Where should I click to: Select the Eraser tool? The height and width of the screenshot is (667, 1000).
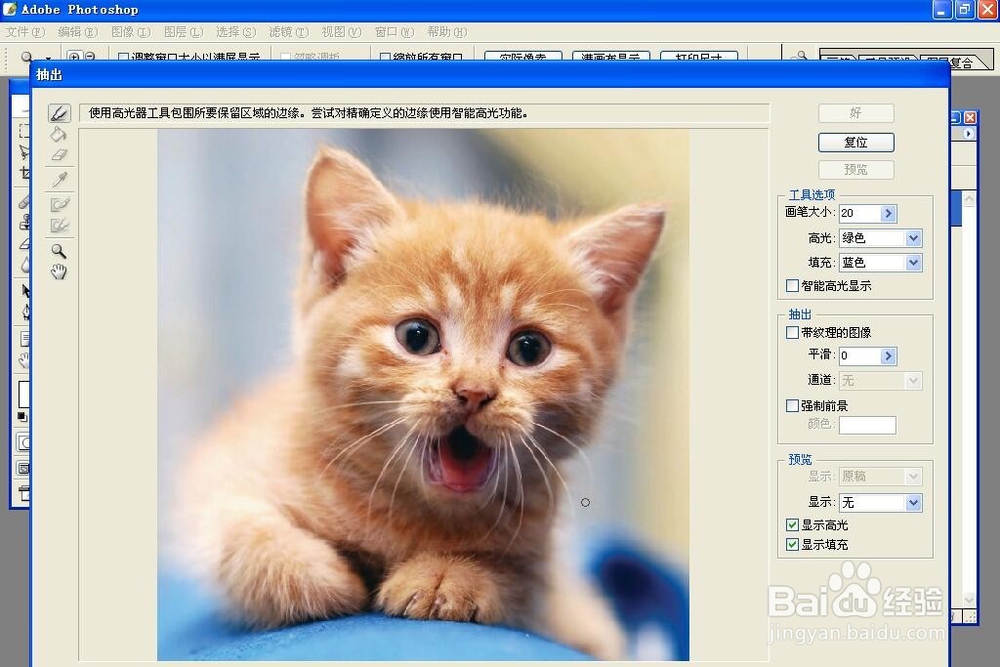click(x=58, y=156)
